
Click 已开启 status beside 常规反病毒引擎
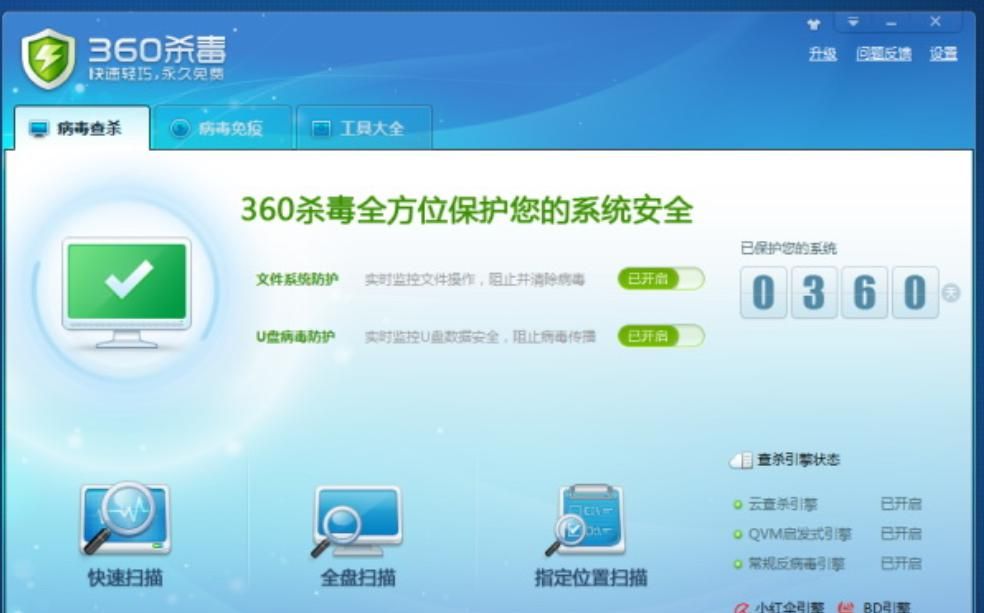click(x=901, y=564)
